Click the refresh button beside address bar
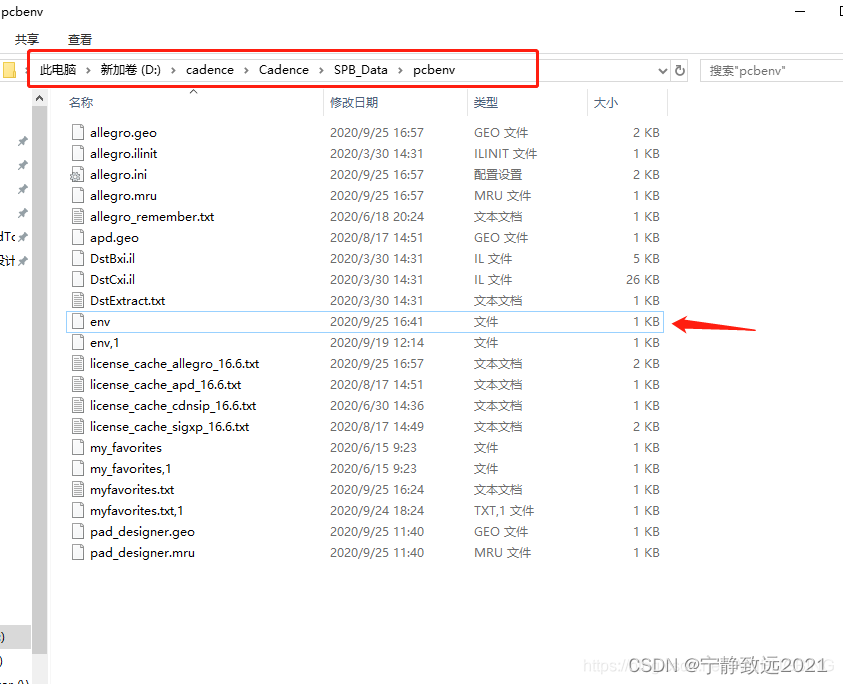This screenshot has width=843, height=684. click(x=680, y=70)
